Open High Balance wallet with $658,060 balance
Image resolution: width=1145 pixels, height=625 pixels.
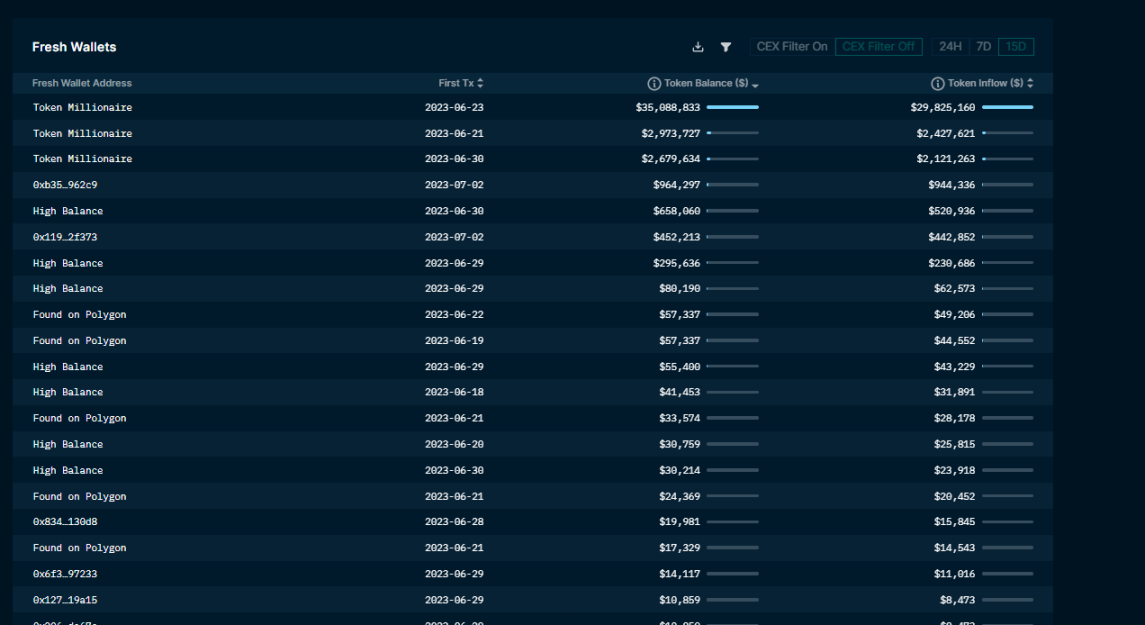click(68, 211)
